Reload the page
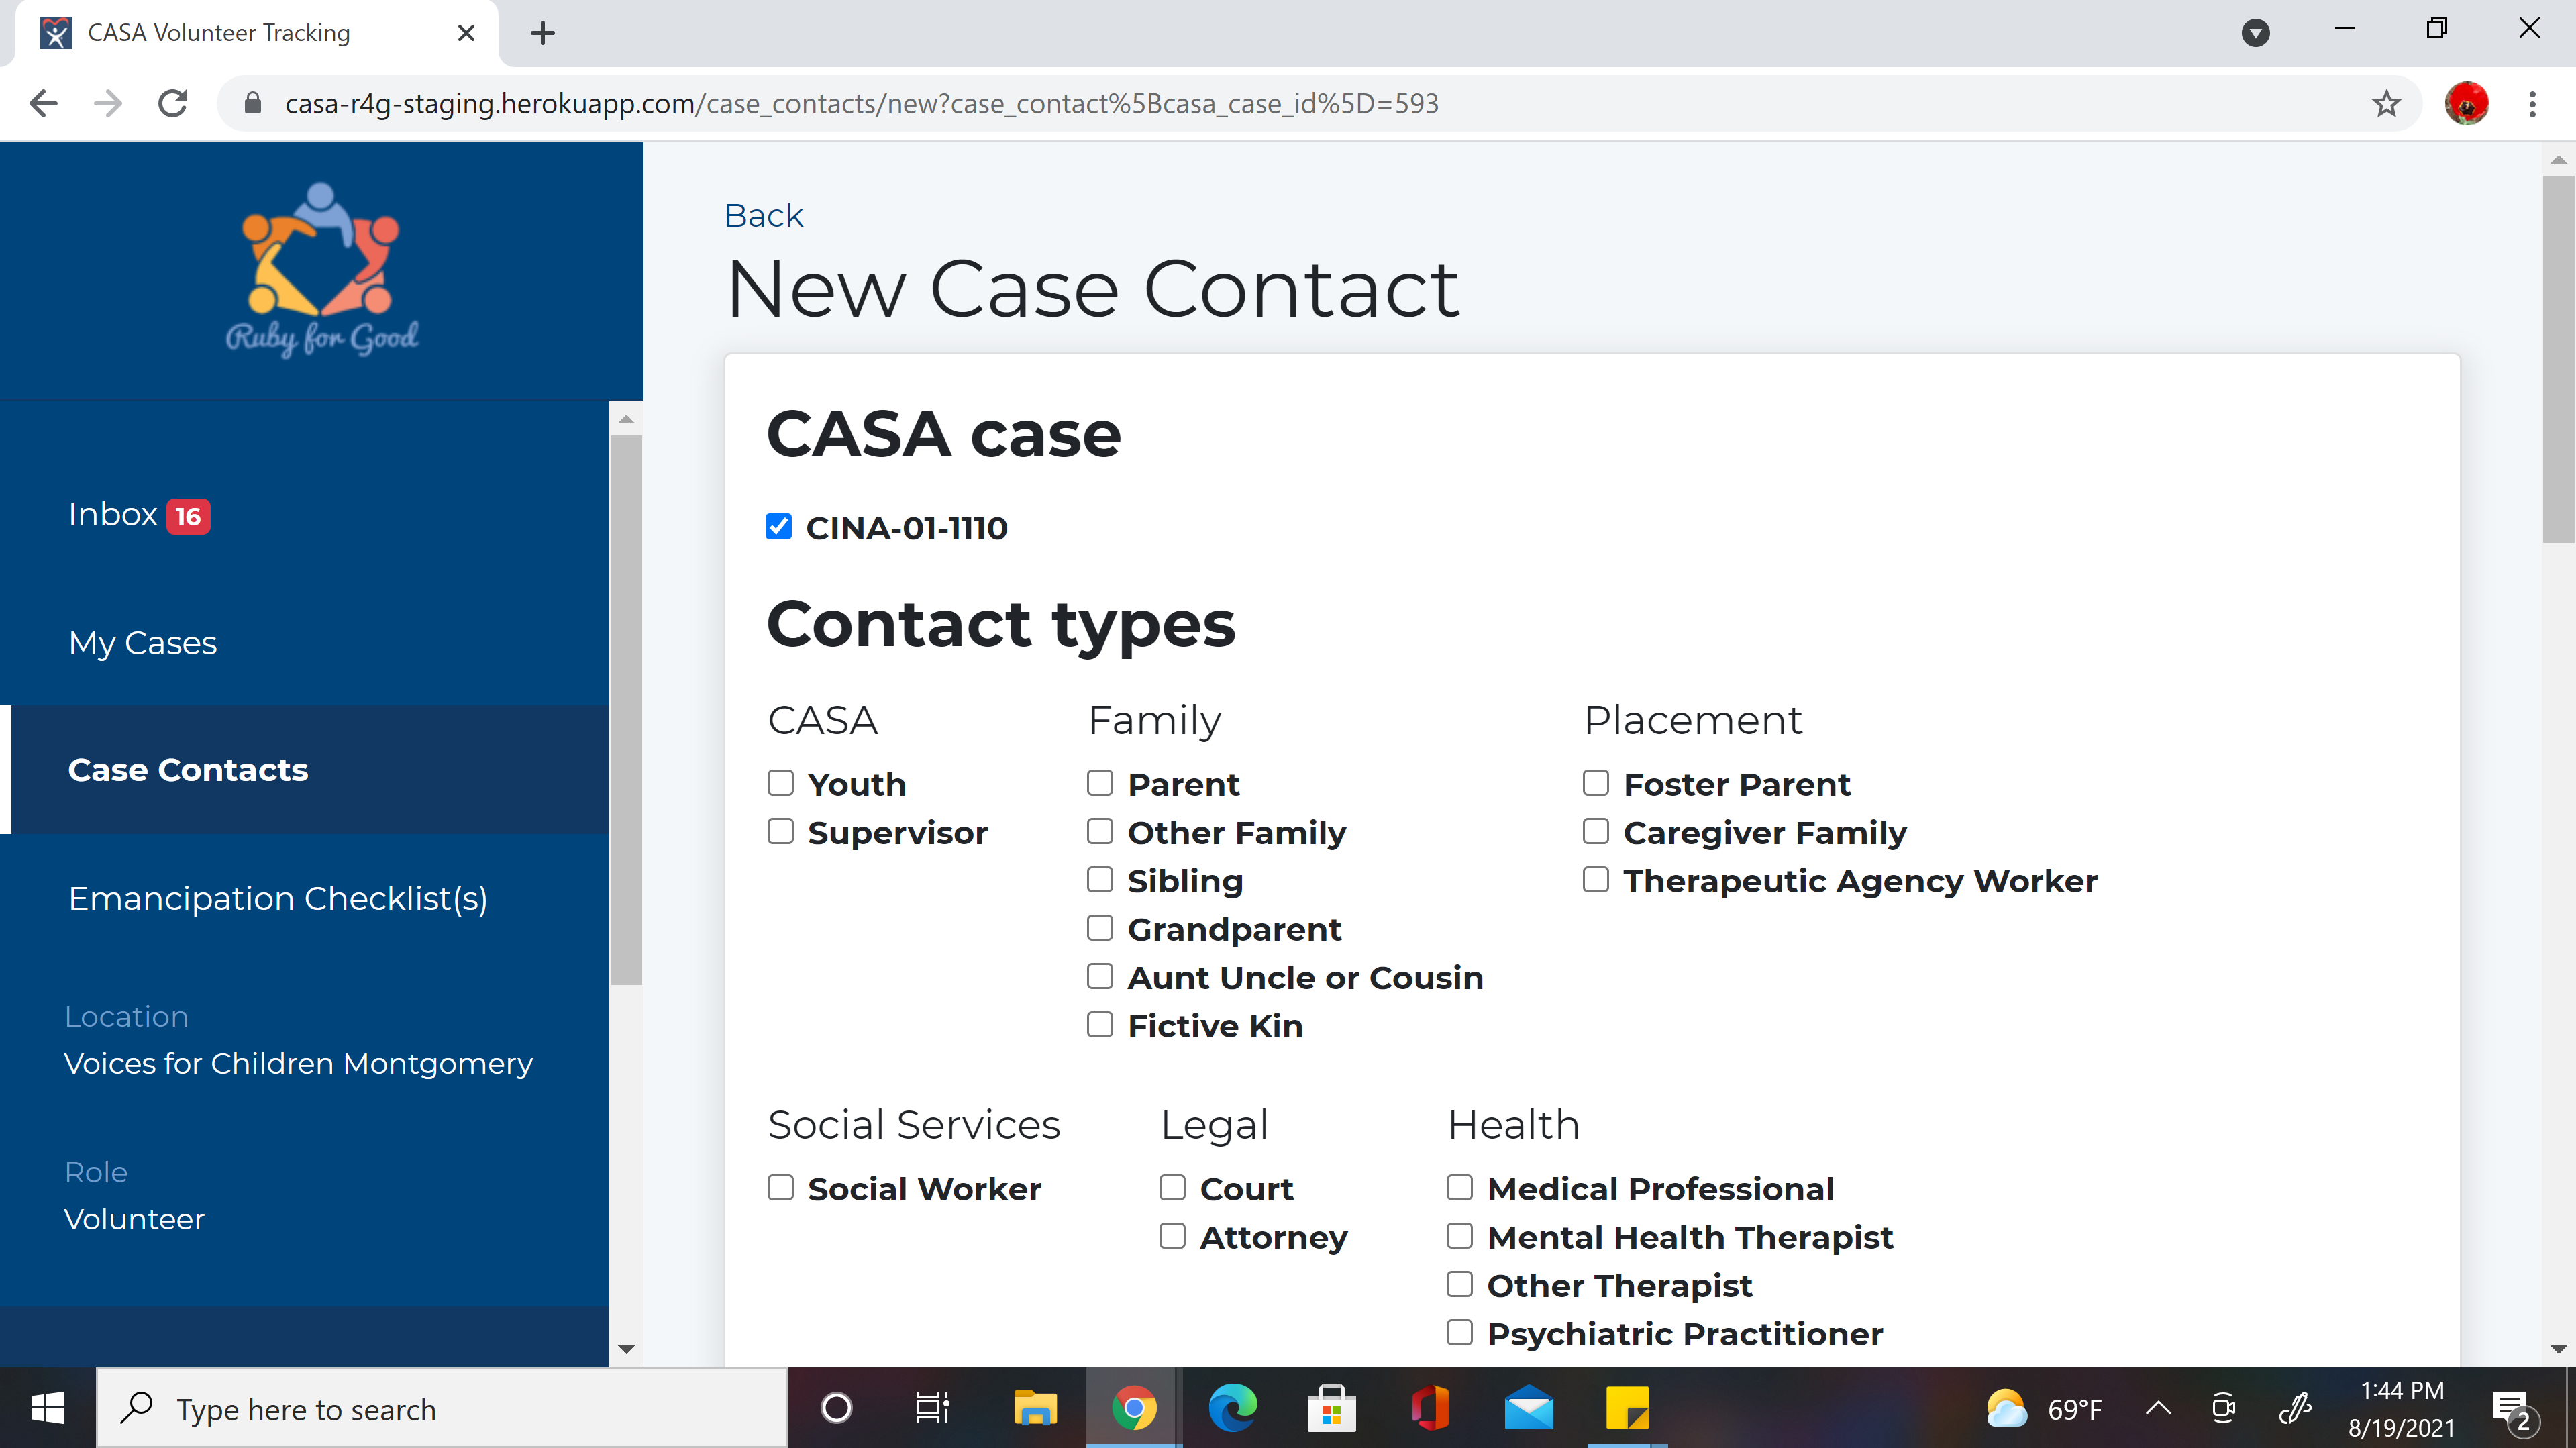2576x1448 pixels. [x=173, y=103]
